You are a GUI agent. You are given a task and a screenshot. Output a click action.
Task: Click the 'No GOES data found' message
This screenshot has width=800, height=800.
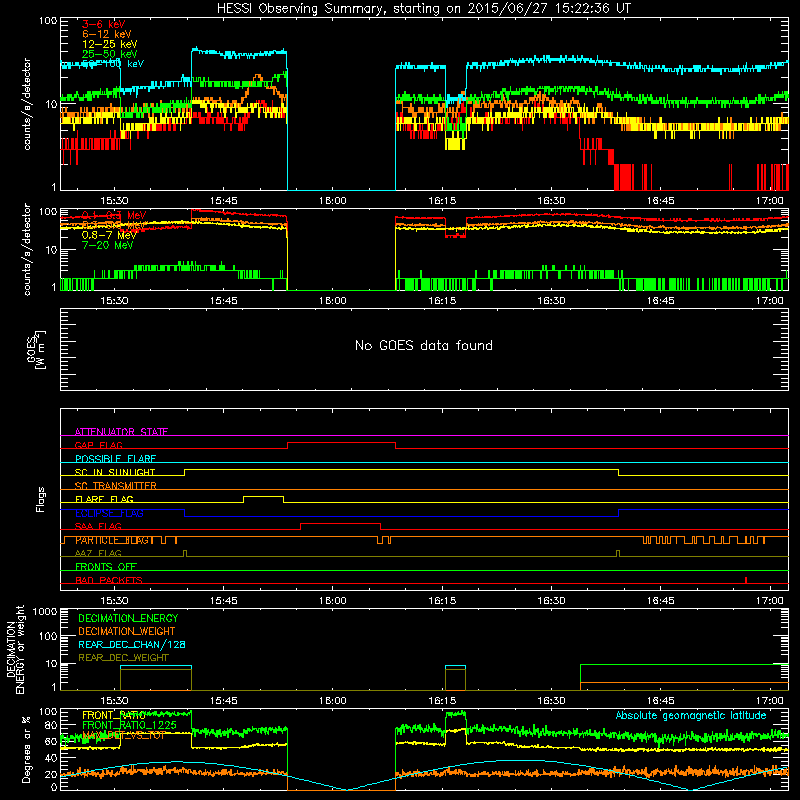point(423,345)
